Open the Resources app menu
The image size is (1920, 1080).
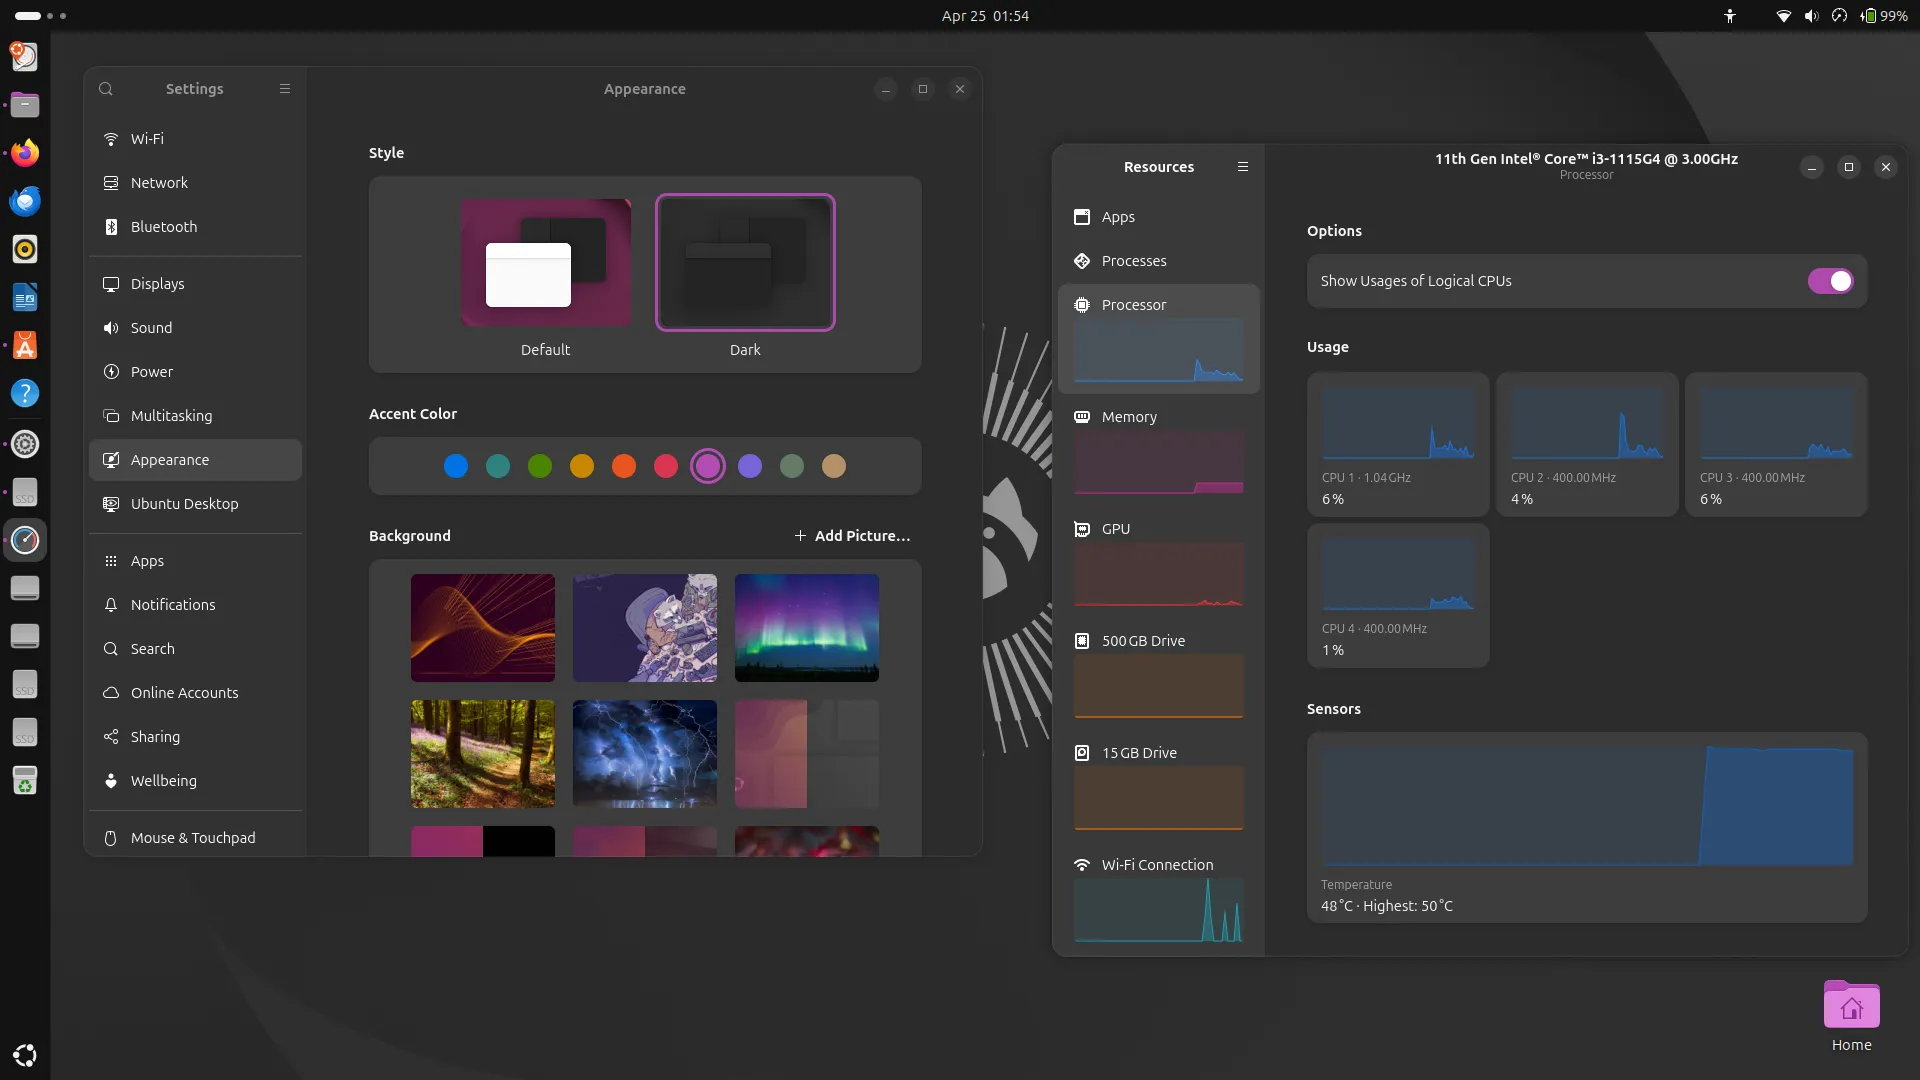click(1243, 166)
